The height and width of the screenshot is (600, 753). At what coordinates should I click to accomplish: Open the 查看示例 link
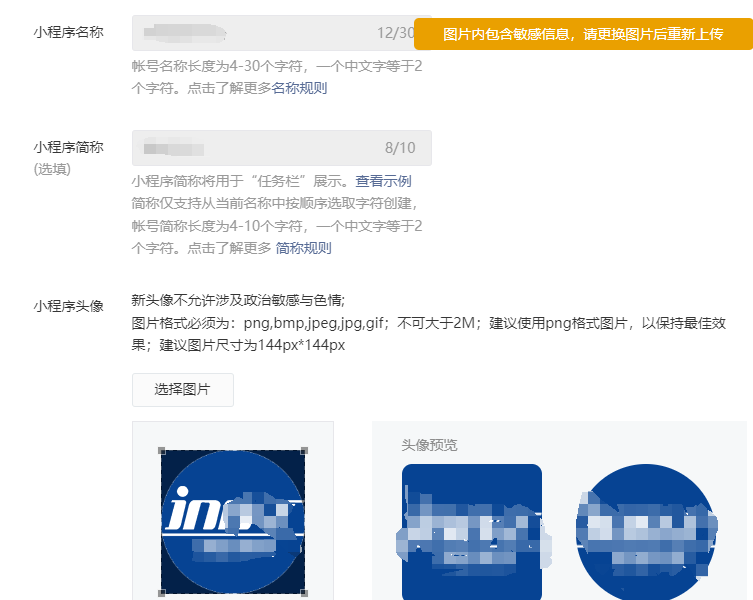[x=383, y=181]
